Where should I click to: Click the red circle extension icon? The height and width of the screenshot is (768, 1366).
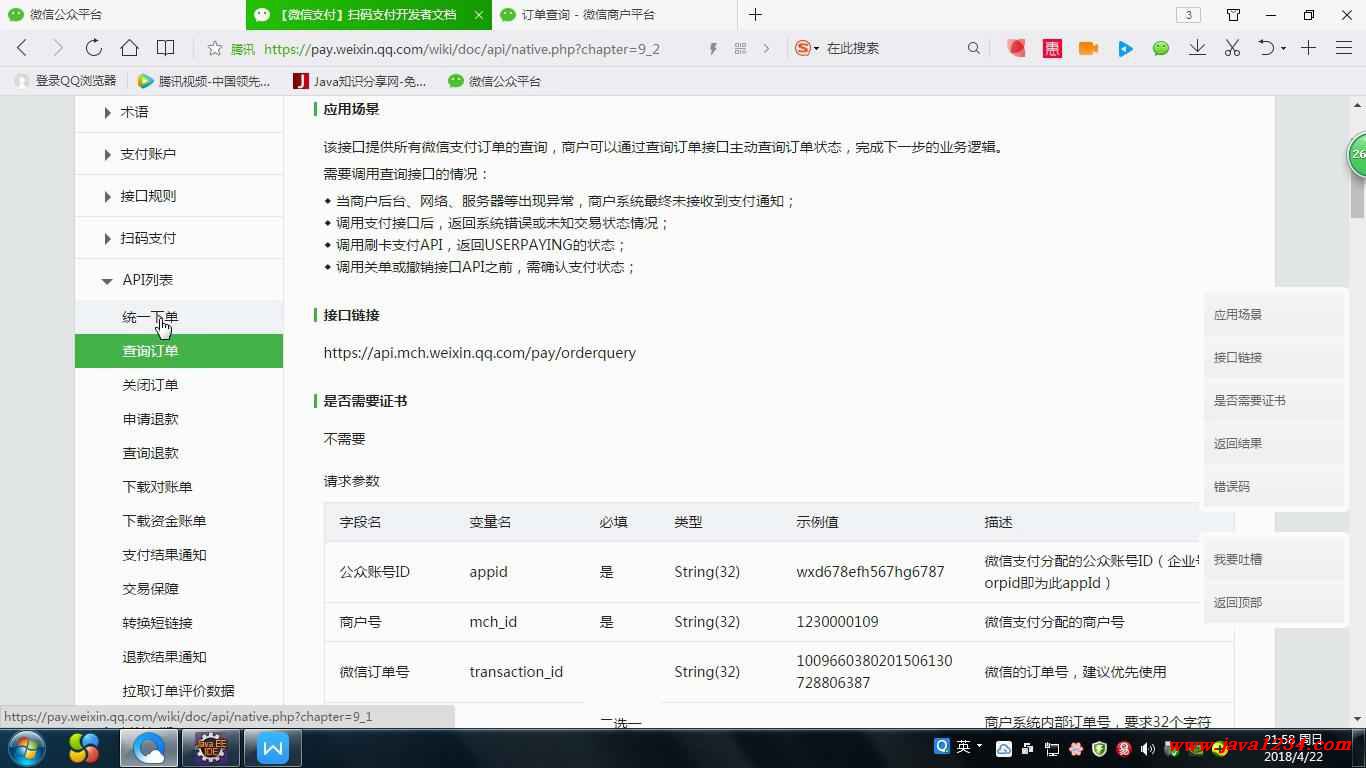pos(1016,48)
